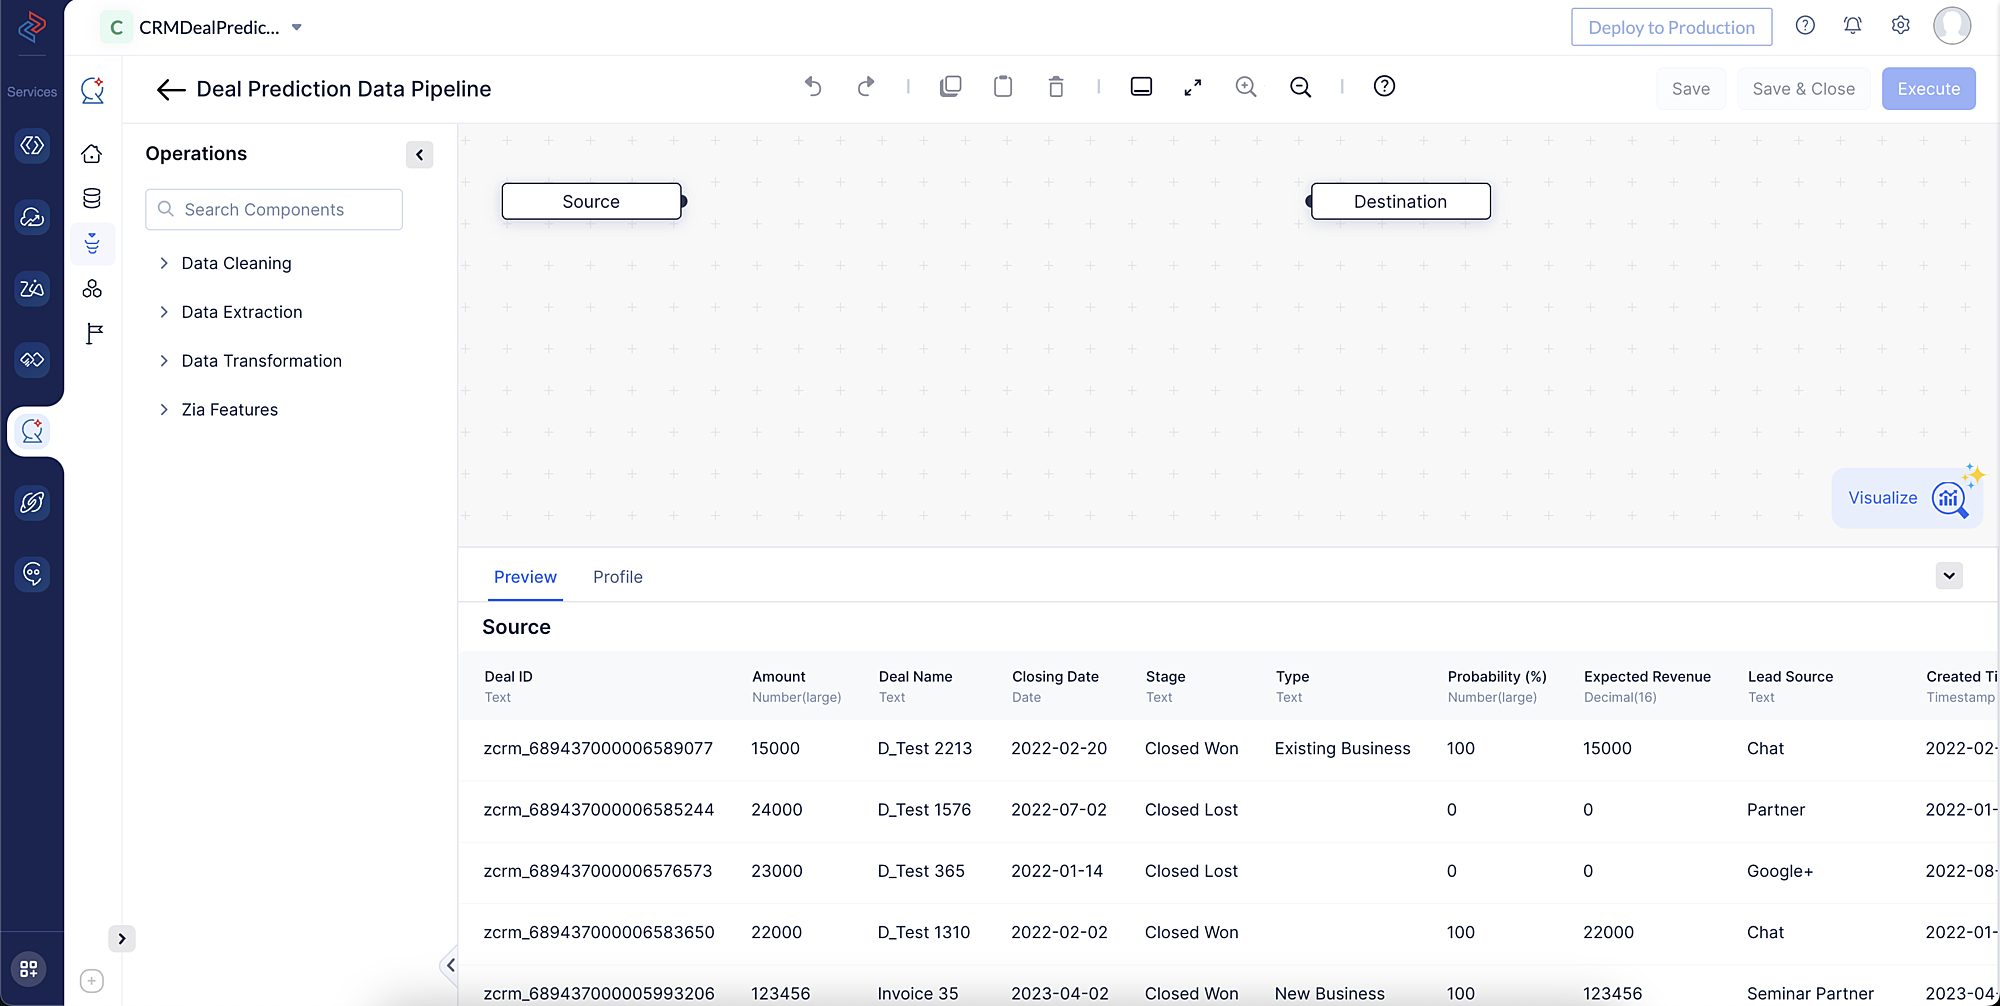Switch to the Profile tab

pos(618,577)
